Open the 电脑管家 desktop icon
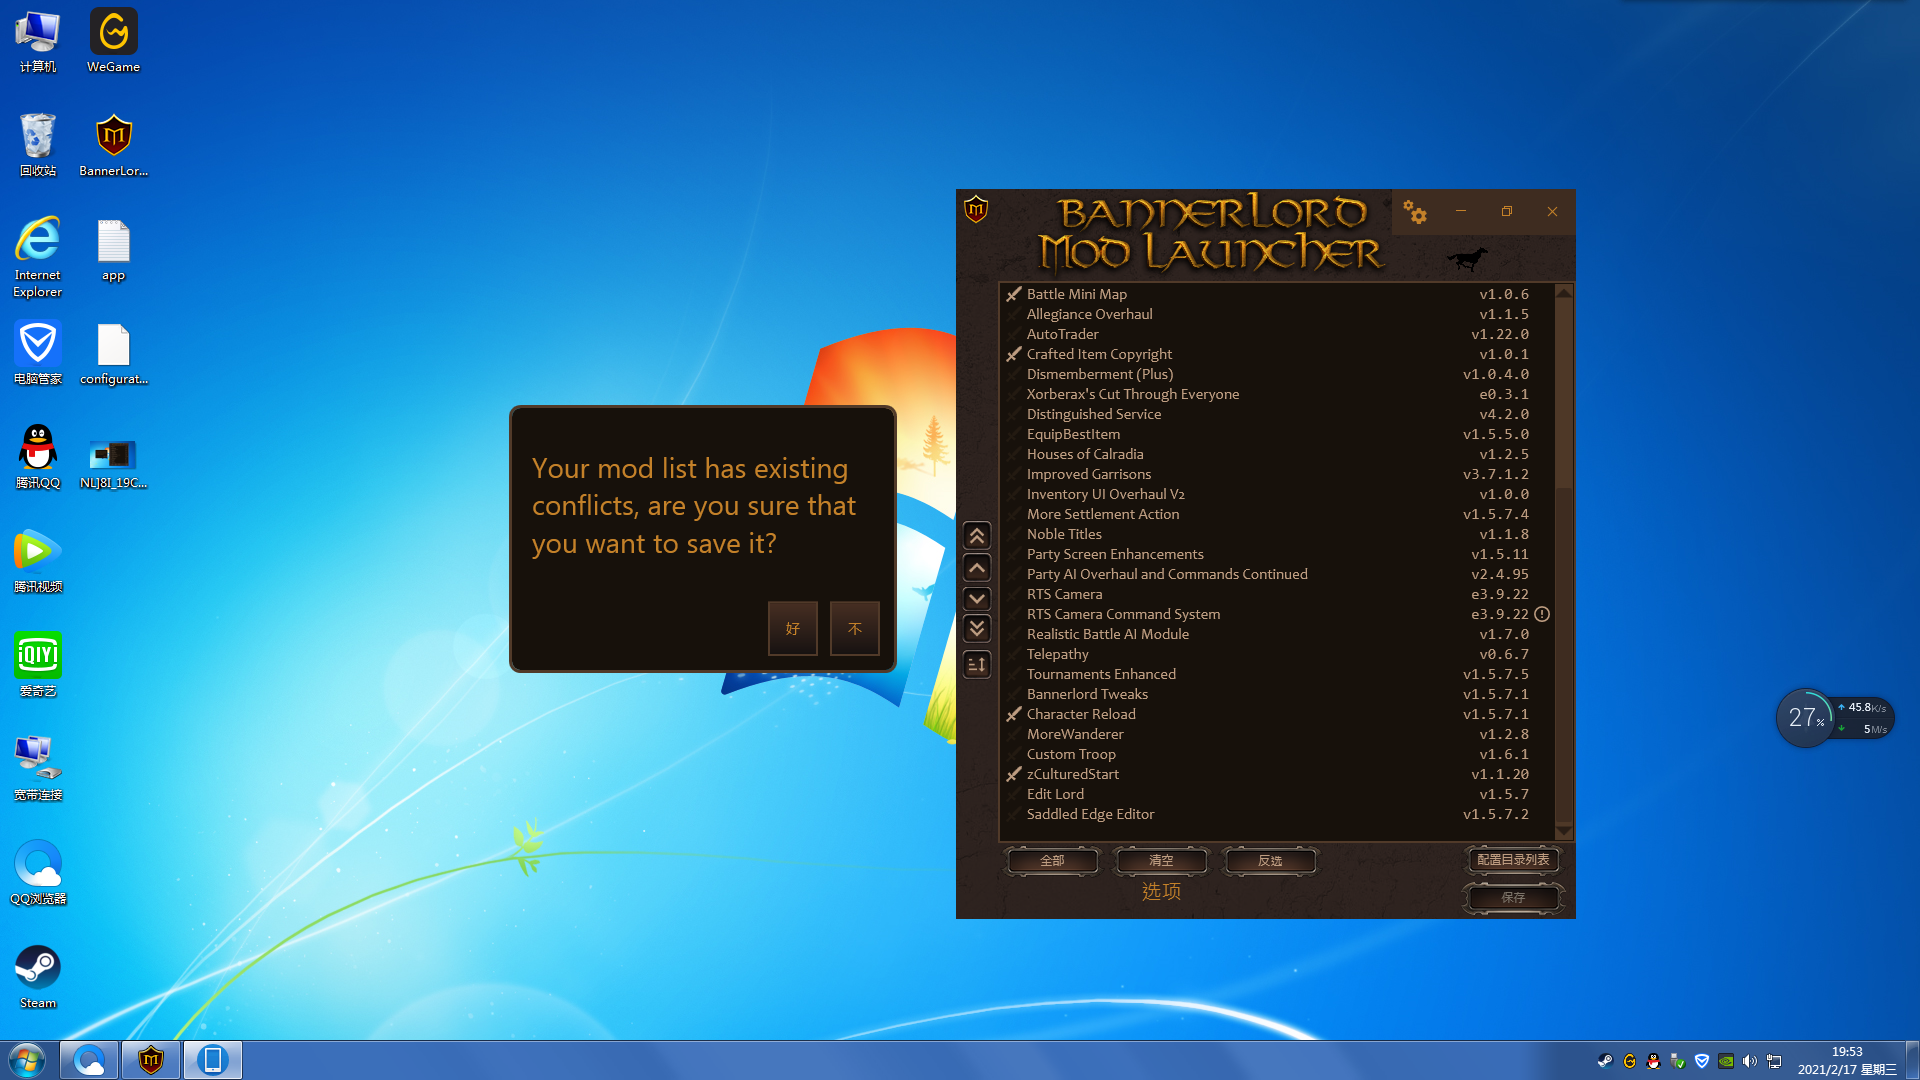Viewport: 1920px width, 1080px height. click(38, 353)
